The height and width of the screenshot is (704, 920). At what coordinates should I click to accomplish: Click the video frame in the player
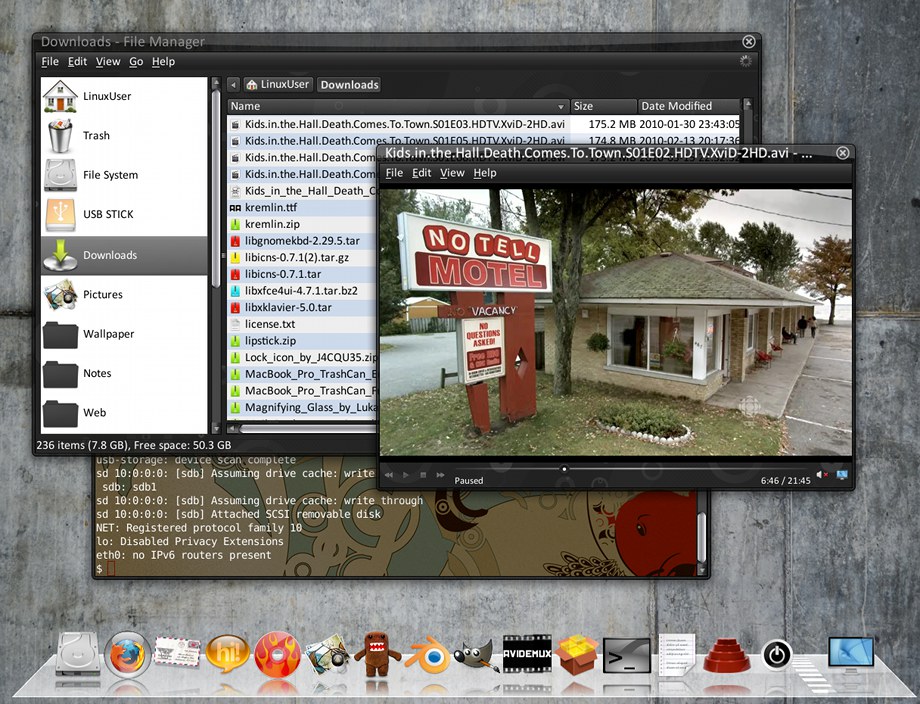(615, 321)
